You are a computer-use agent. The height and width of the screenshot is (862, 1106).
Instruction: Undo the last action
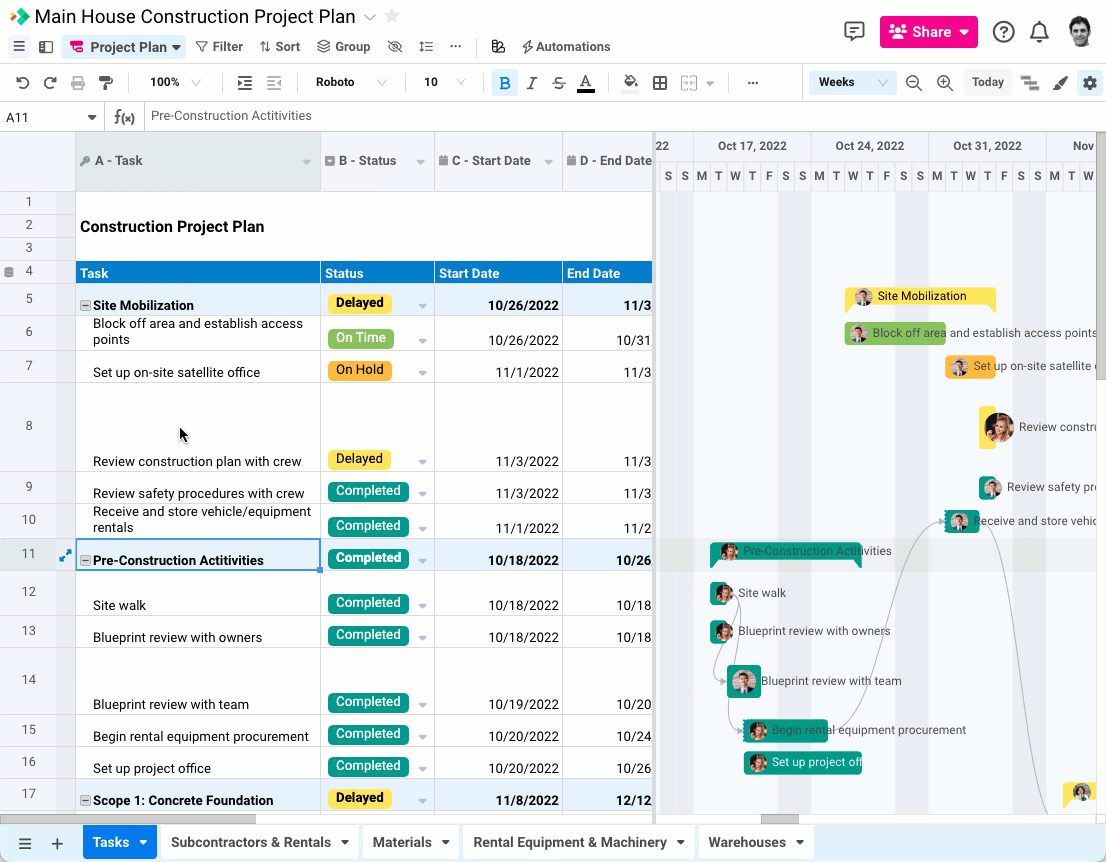click(x=23, y=83)
